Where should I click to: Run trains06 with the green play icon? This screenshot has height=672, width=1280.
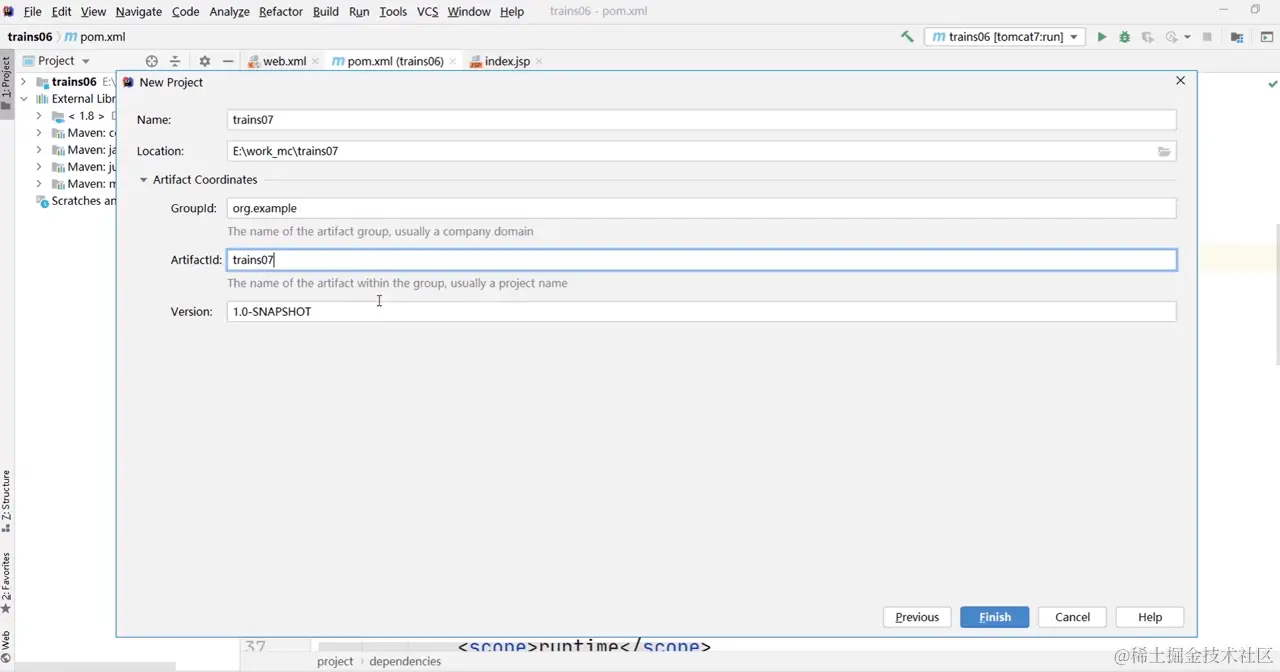click(1101, 37)
